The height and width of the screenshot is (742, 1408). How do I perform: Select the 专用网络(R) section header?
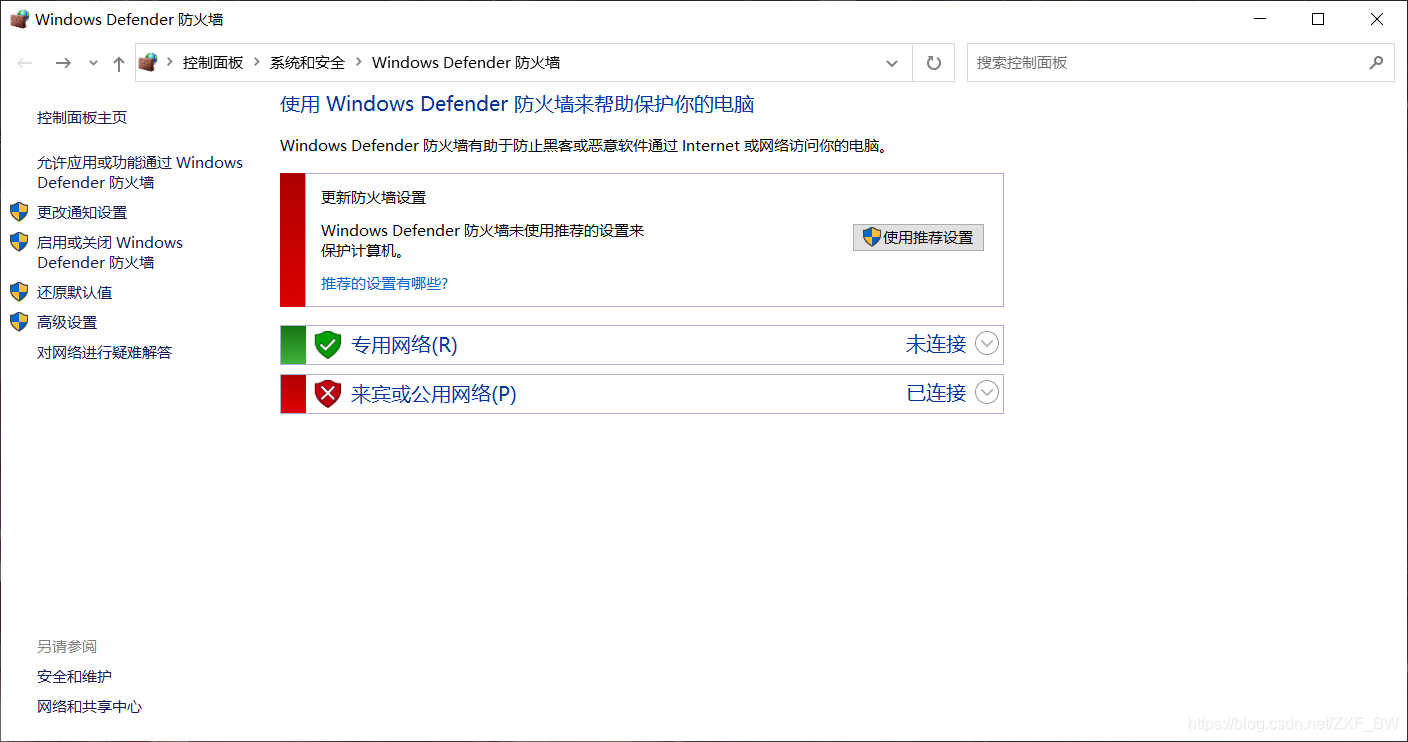404,345
